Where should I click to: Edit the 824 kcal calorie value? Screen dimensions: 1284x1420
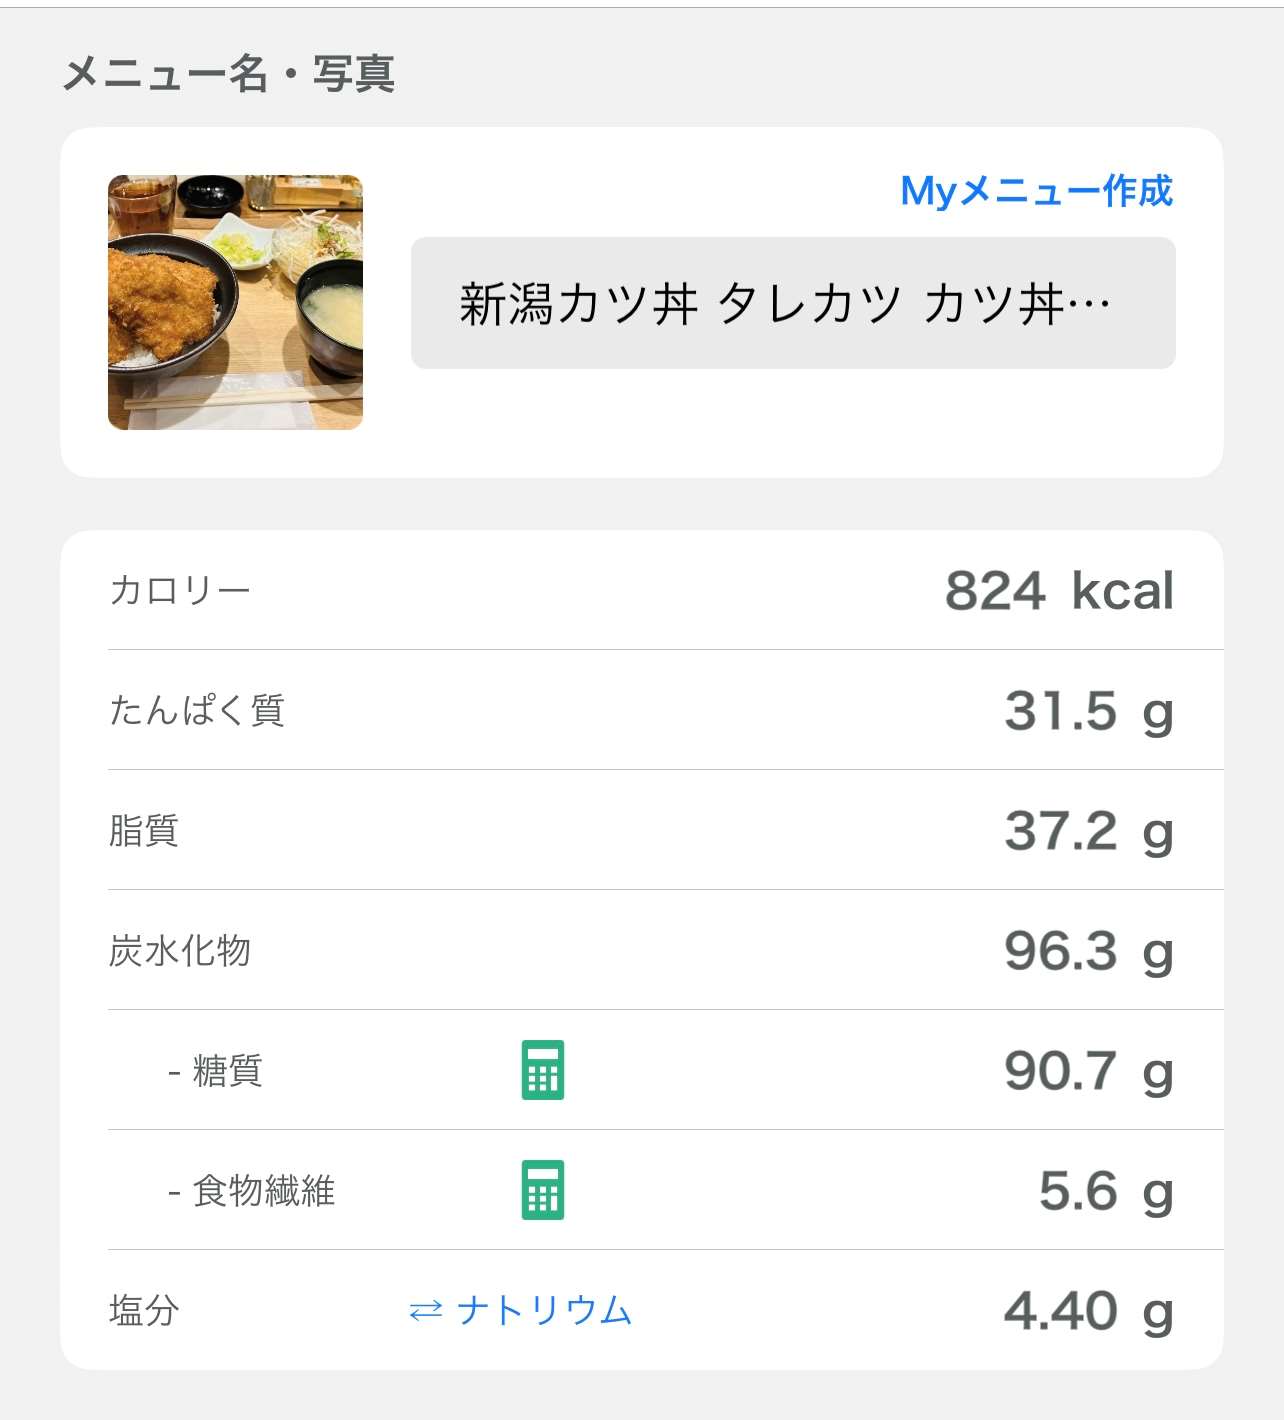1059,590
